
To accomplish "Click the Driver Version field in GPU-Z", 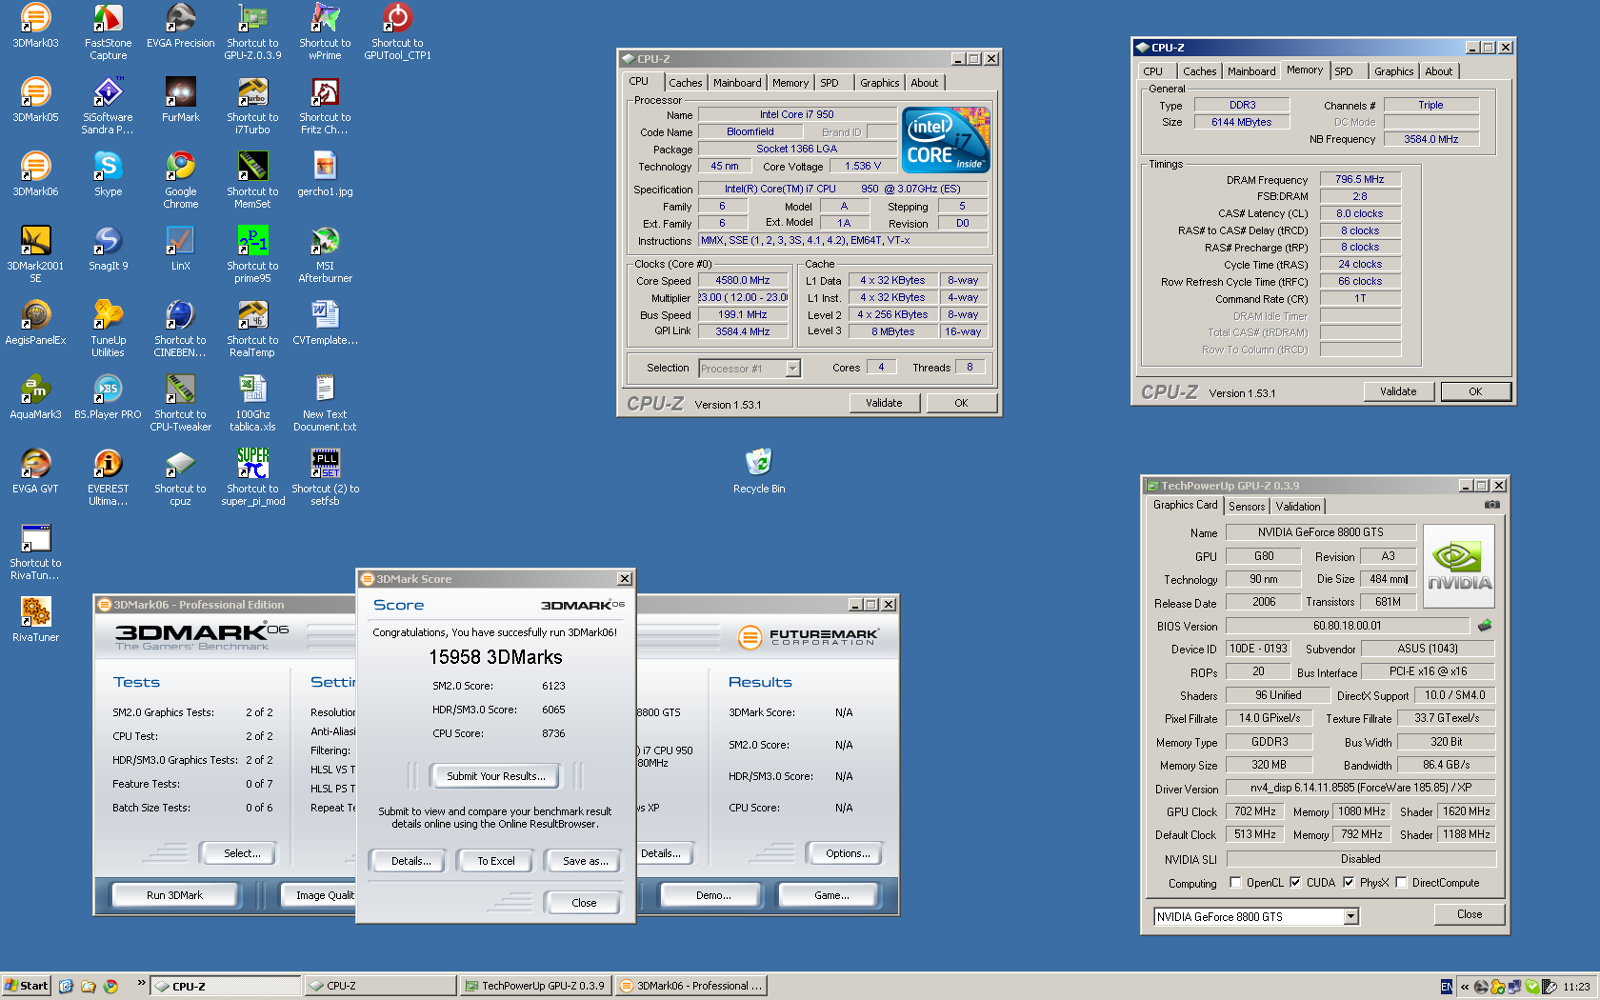I will 1361,788.
